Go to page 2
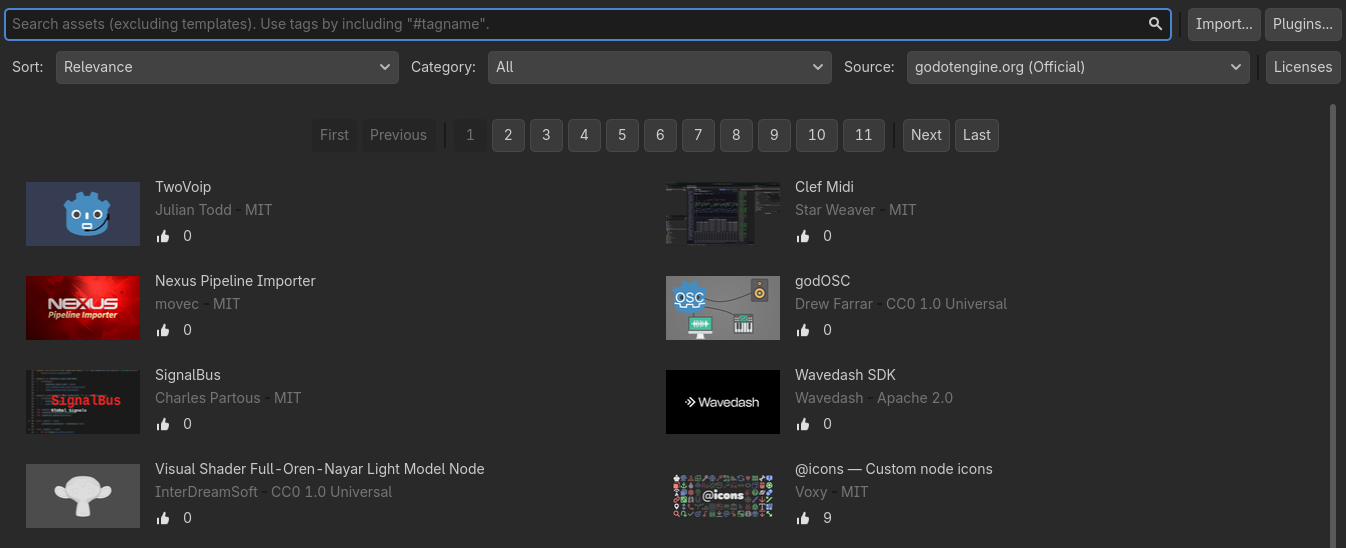This screenshot has height=548, width=1346. pos(508,135)
